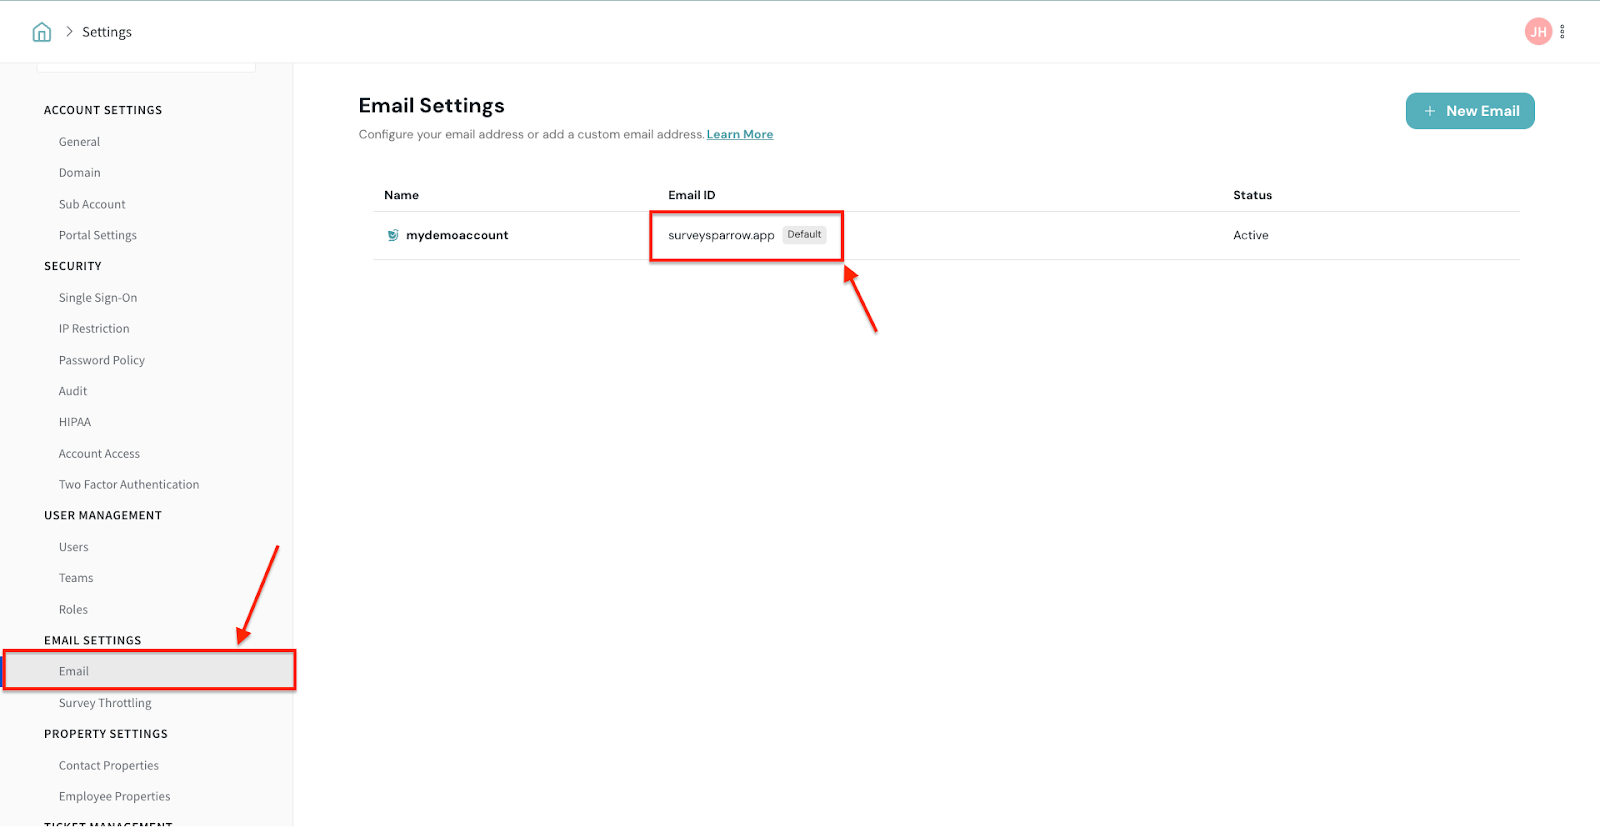Open the Roles settings page
Screen dimensions: 1600x828
73,610
